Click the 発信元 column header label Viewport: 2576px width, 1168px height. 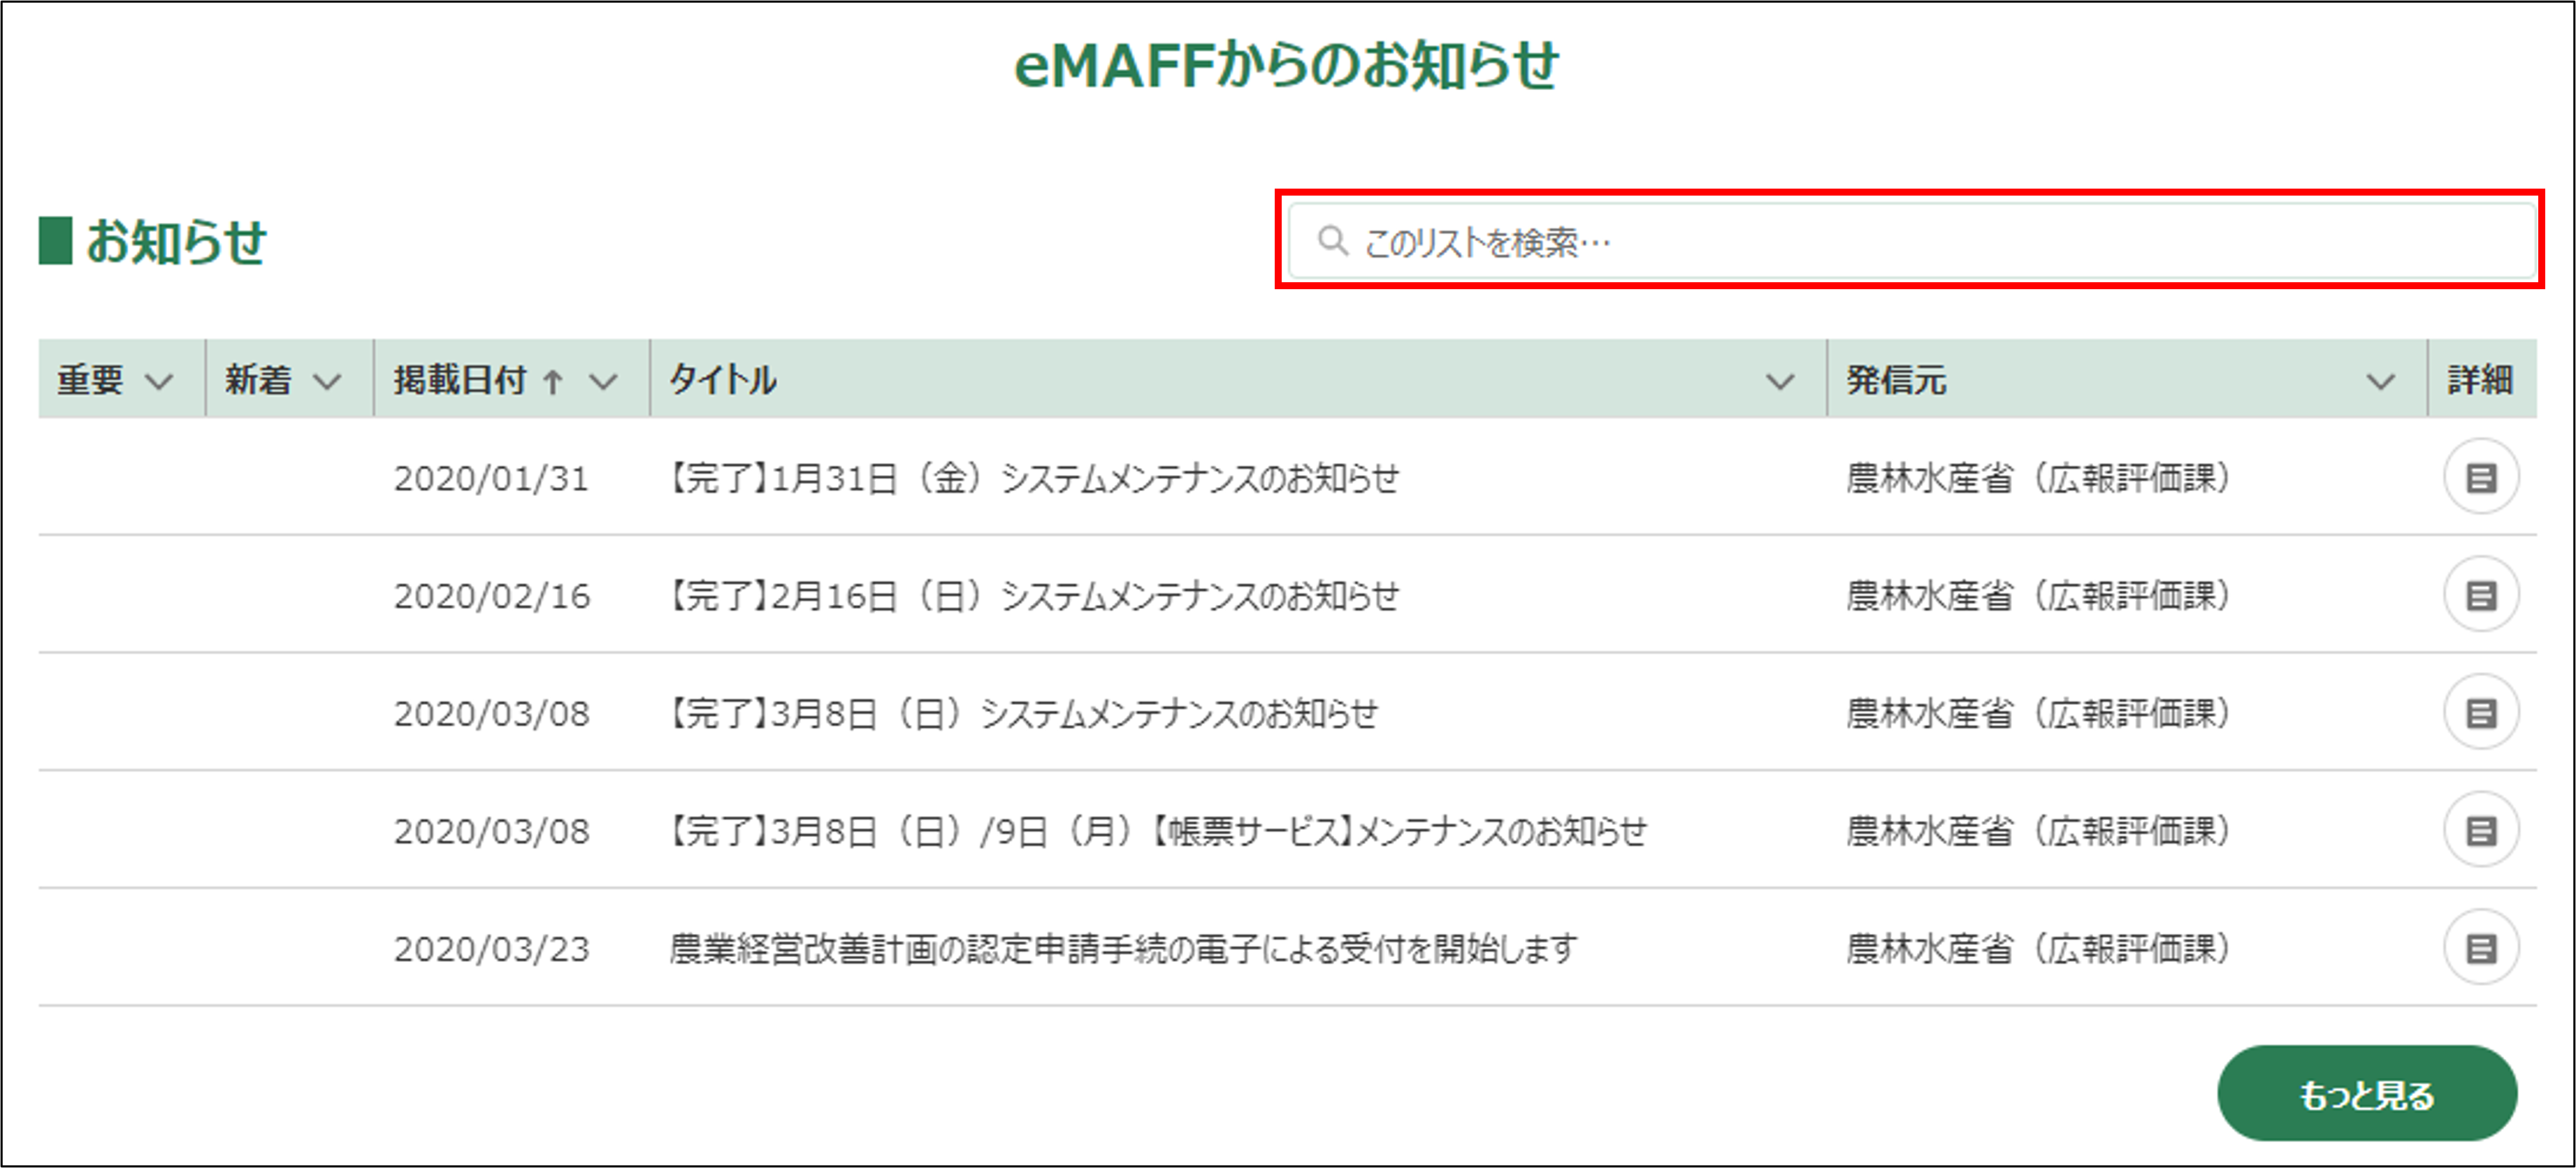[x=1895, y=380]
